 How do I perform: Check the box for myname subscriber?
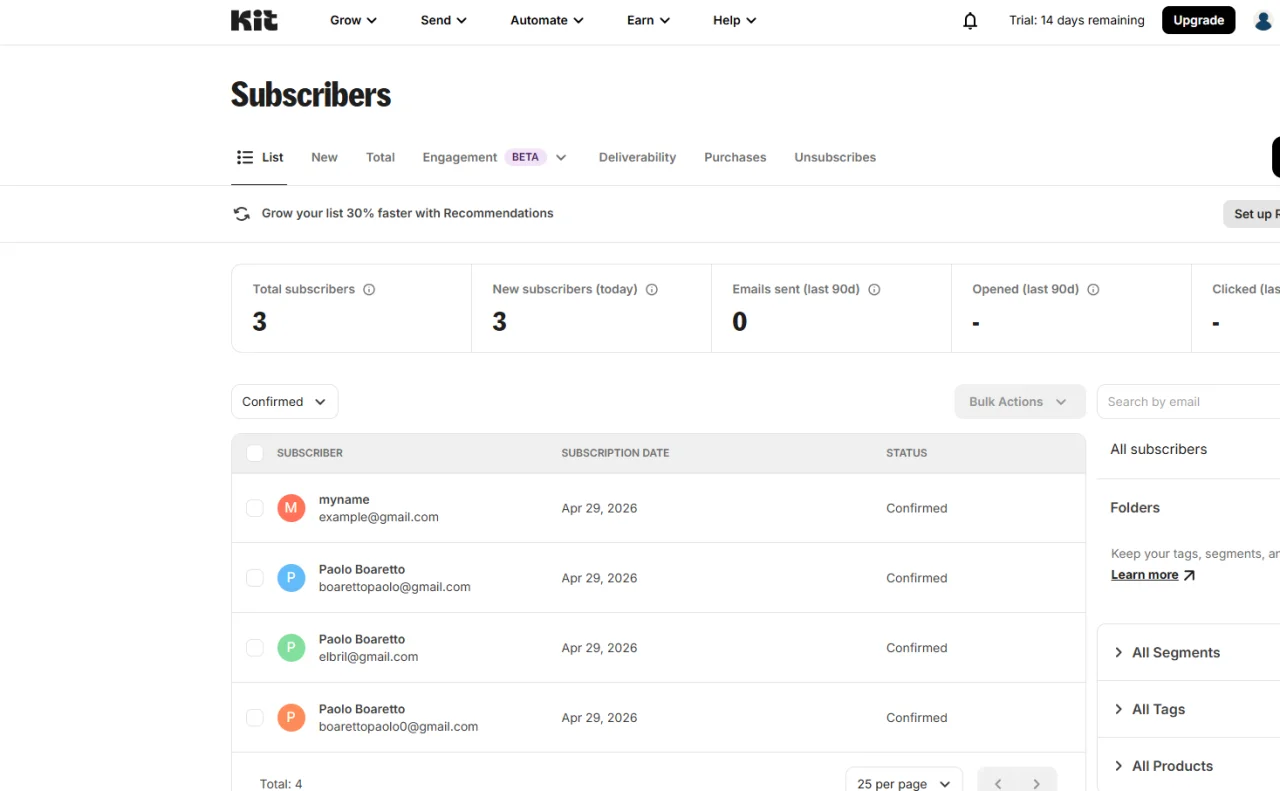pos(255,508)
